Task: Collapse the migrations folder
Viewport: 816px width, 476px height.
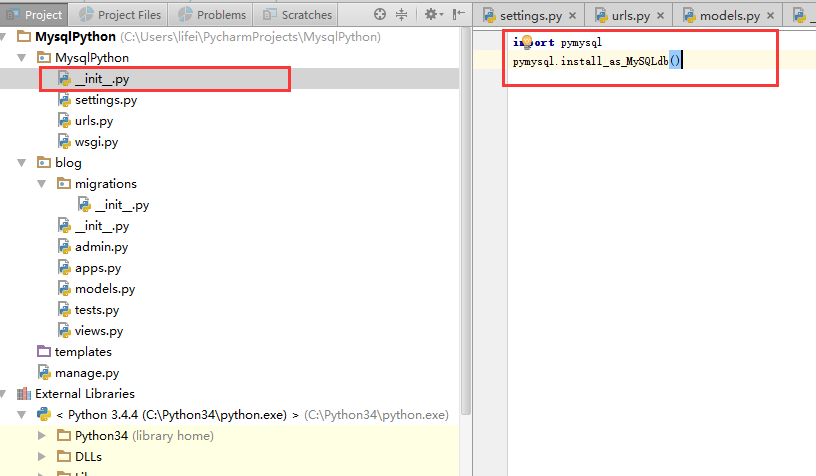Action: 42,184
